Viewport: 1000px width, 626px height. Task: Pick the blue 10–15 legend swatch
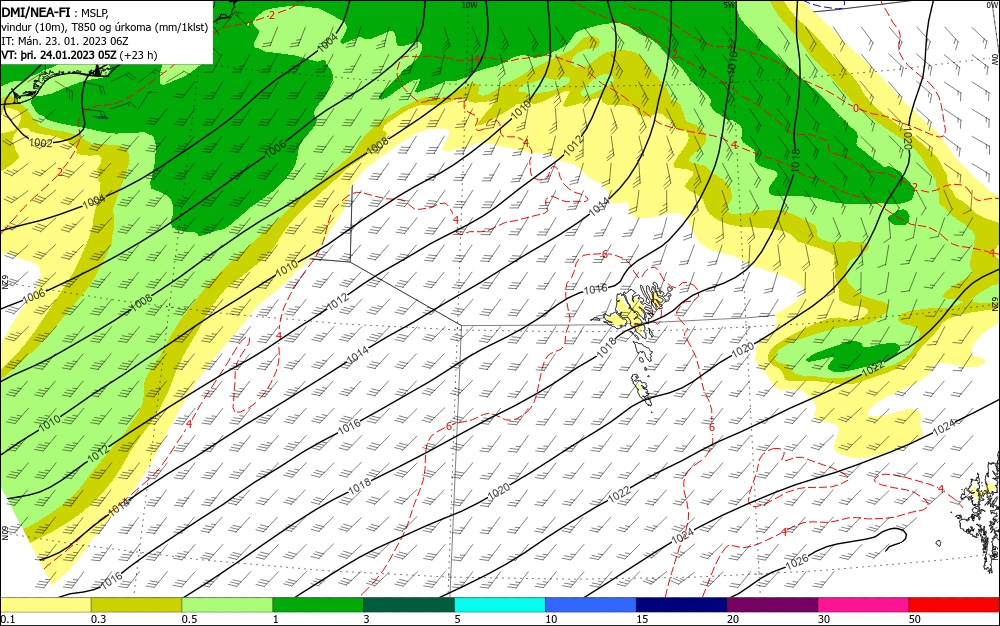591,604
